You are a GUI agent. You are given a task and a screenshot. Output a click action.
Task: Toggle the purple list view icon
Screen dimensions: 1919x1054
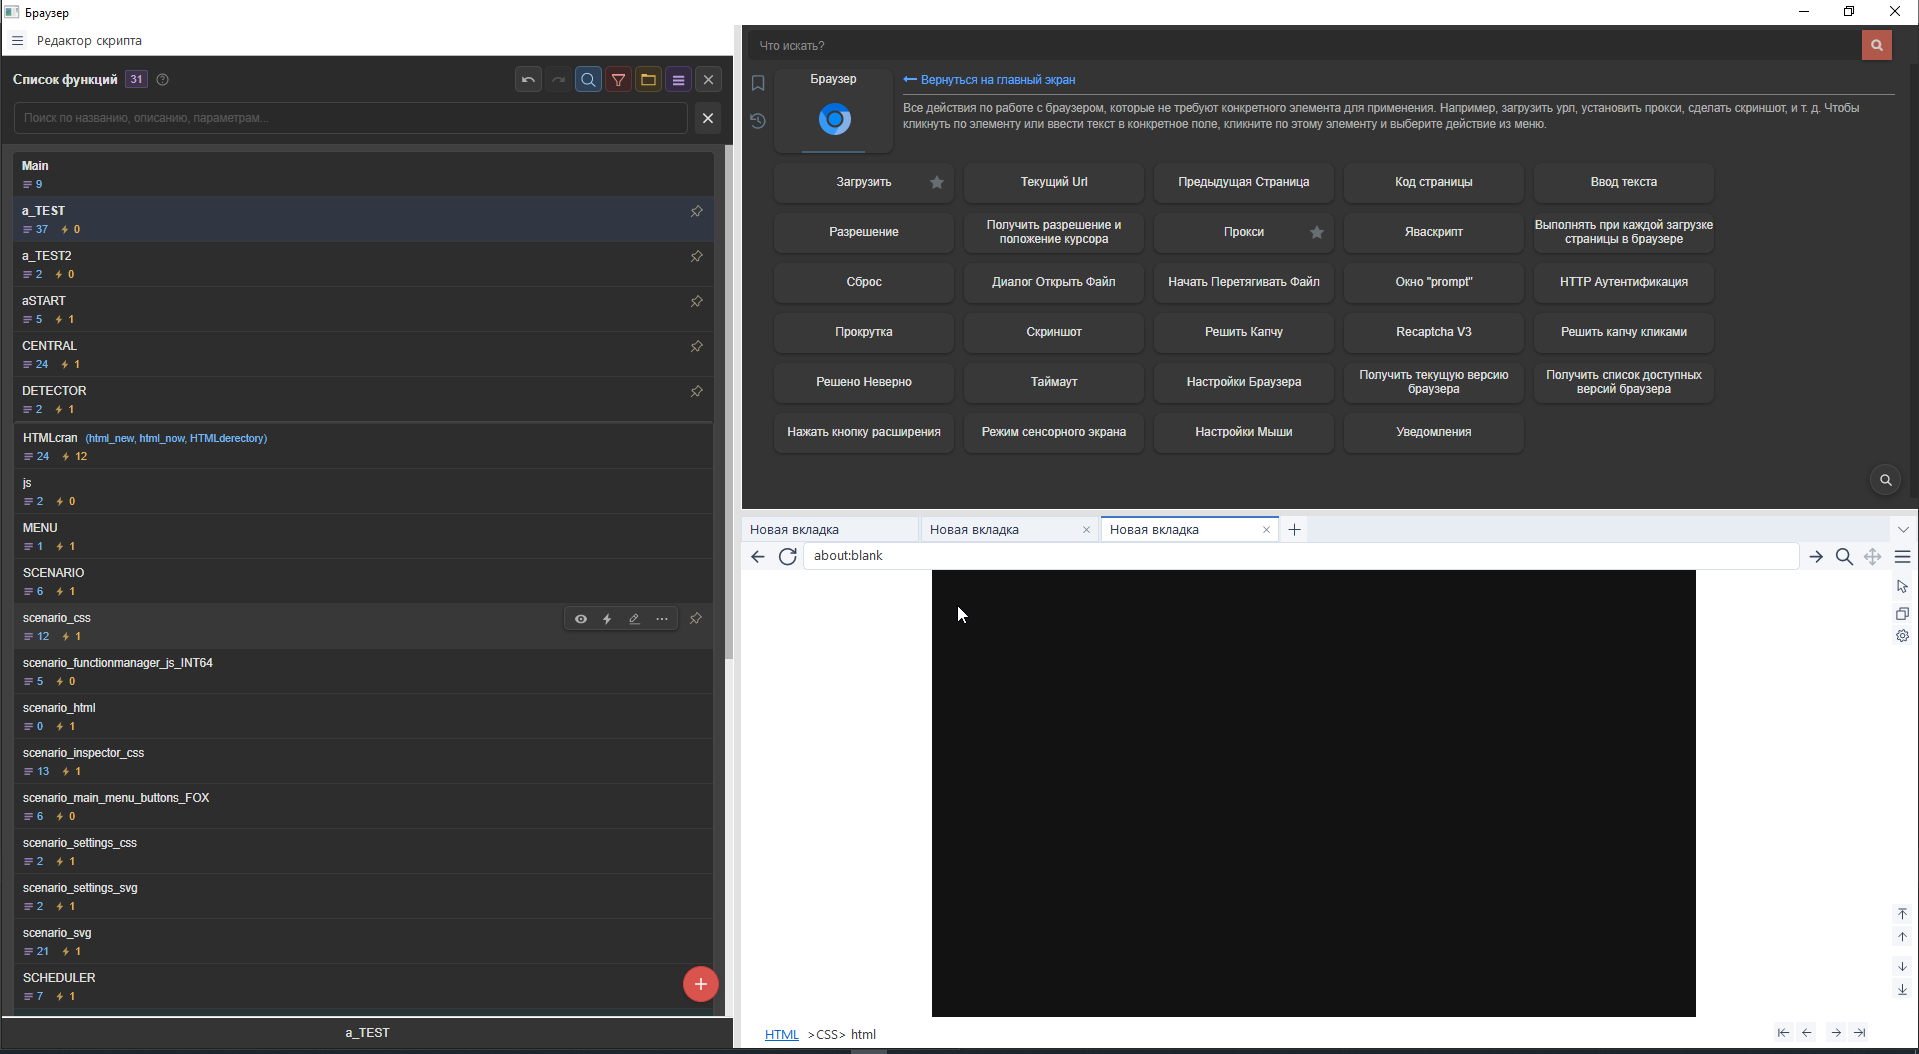point(678,80)
